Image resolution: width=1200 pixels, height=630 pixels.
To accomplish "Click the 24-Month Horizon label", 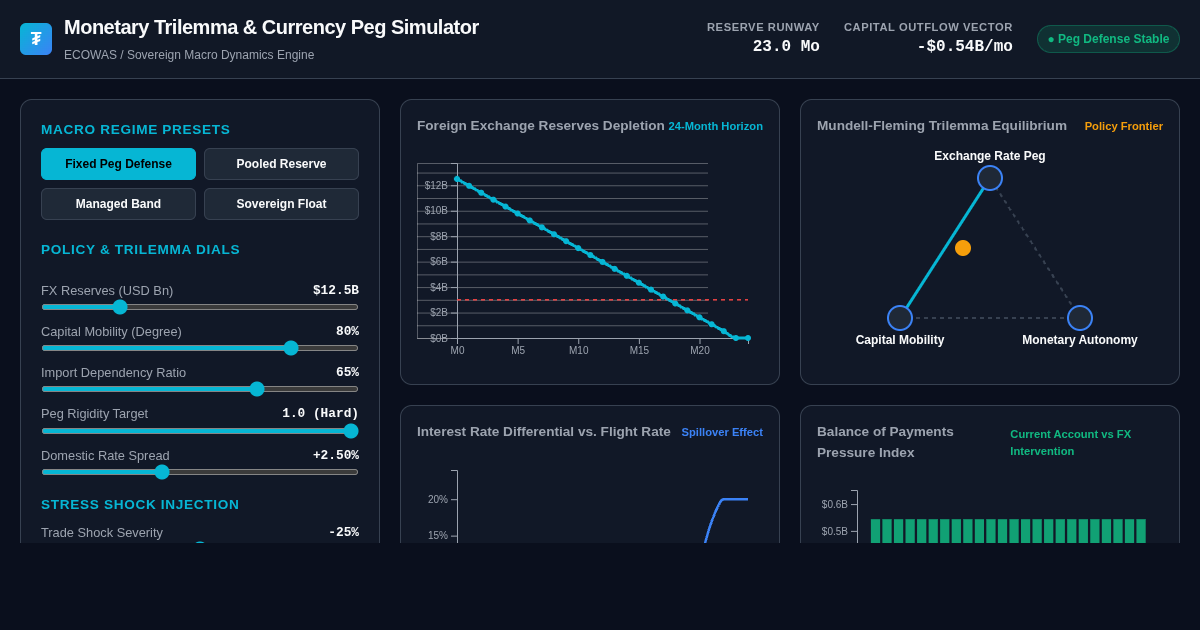I will [x=716, y=126].
